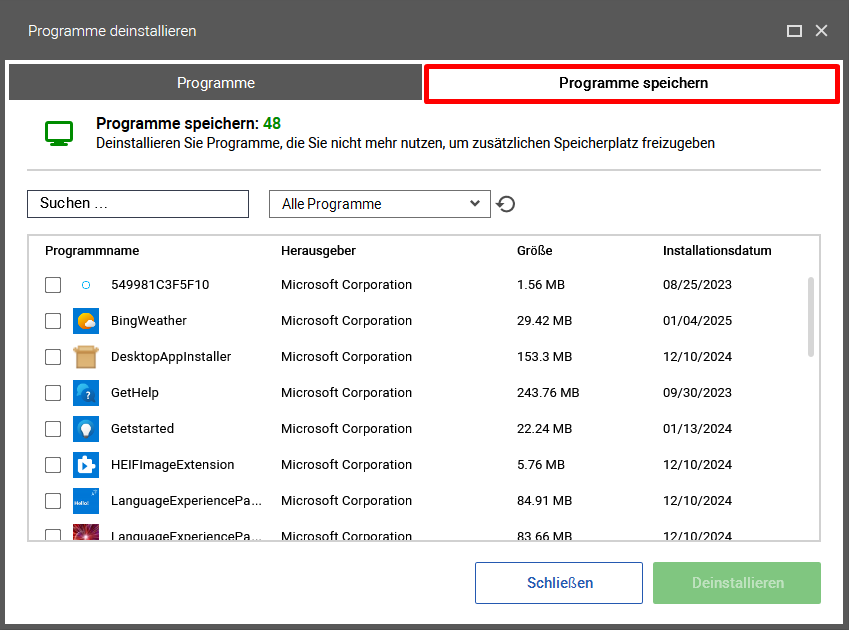Image resolution: width=849 pixels, height=630 pixels.
Task: Close the Programme deinstallieren window
Action: tap(821, 31)
